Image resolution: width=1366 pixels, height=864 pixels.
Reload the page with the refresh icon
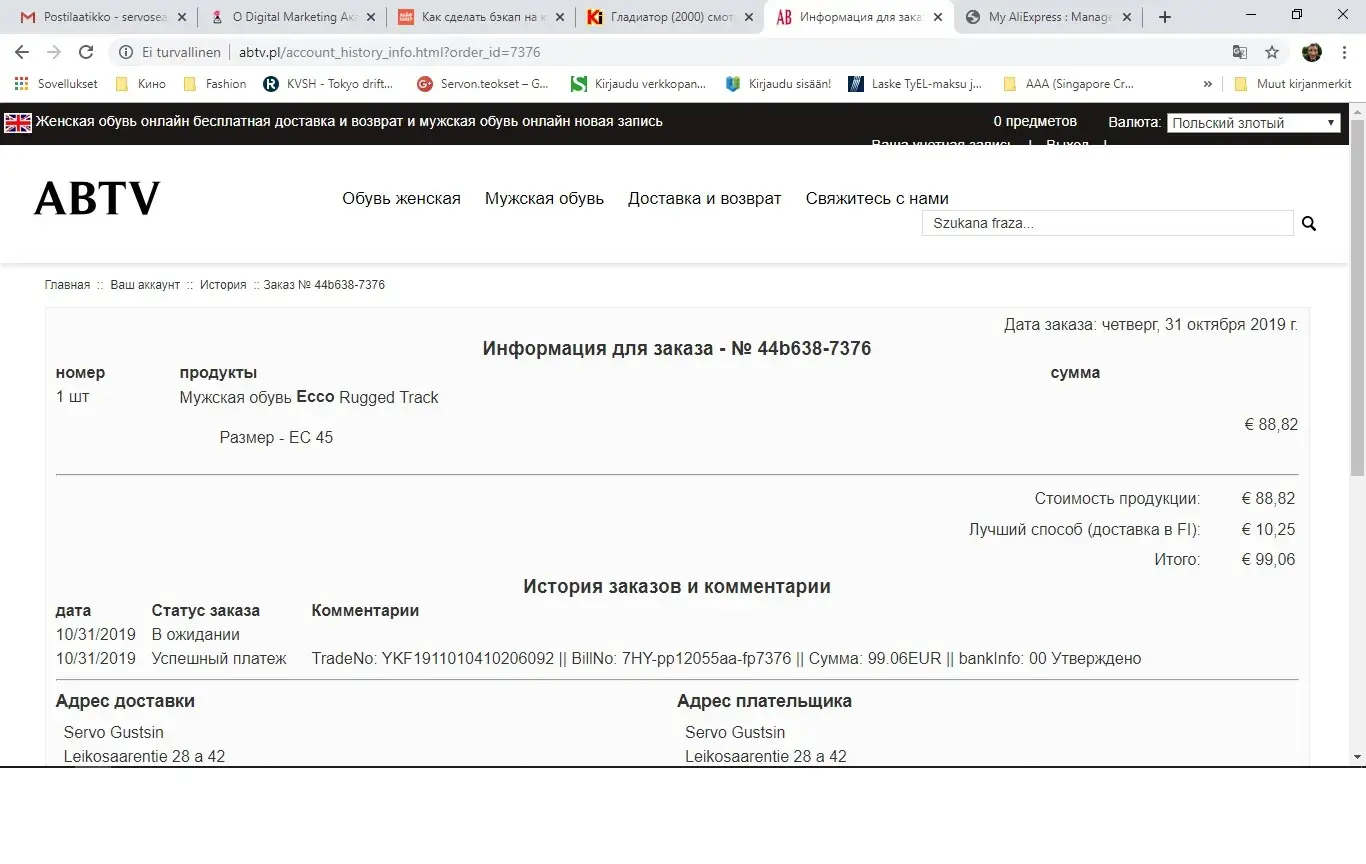86,52
